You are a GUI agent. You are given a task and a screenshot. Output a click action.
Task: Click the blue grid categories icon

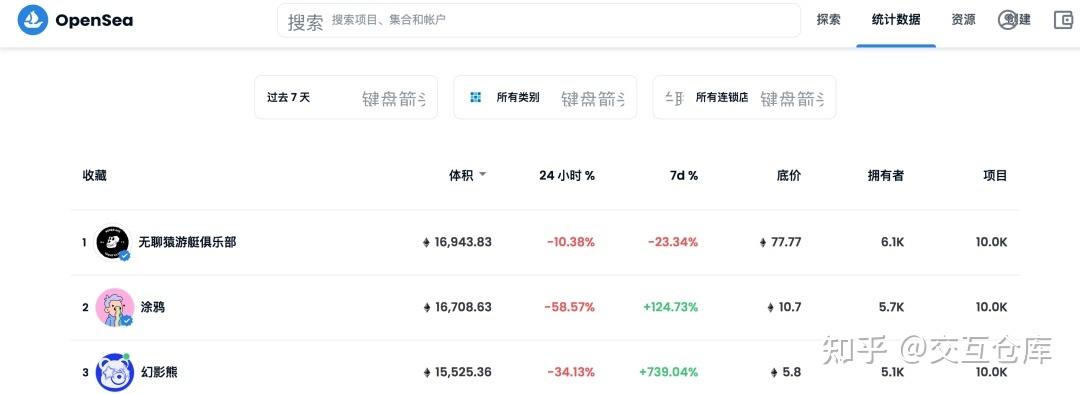pyautogui.click(x=475, y=97)
